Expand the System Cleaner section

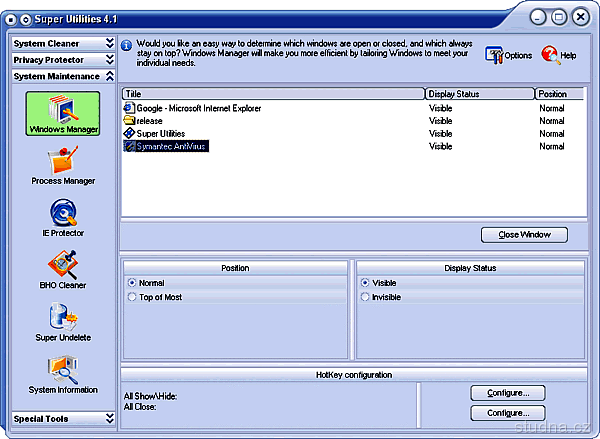point(63,44)
